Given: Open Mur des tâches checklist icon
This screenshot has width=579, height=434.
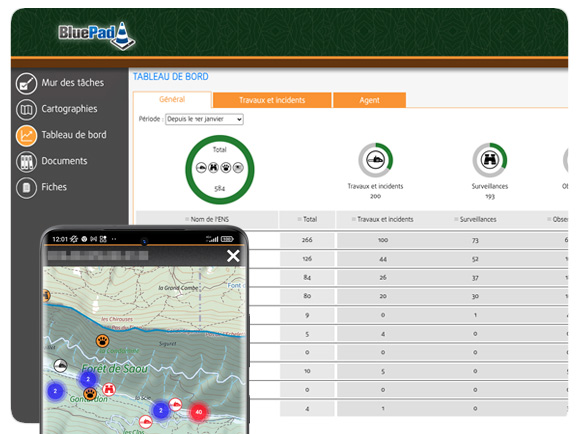Looking at the screenshot, I should [x=26, y=83].
